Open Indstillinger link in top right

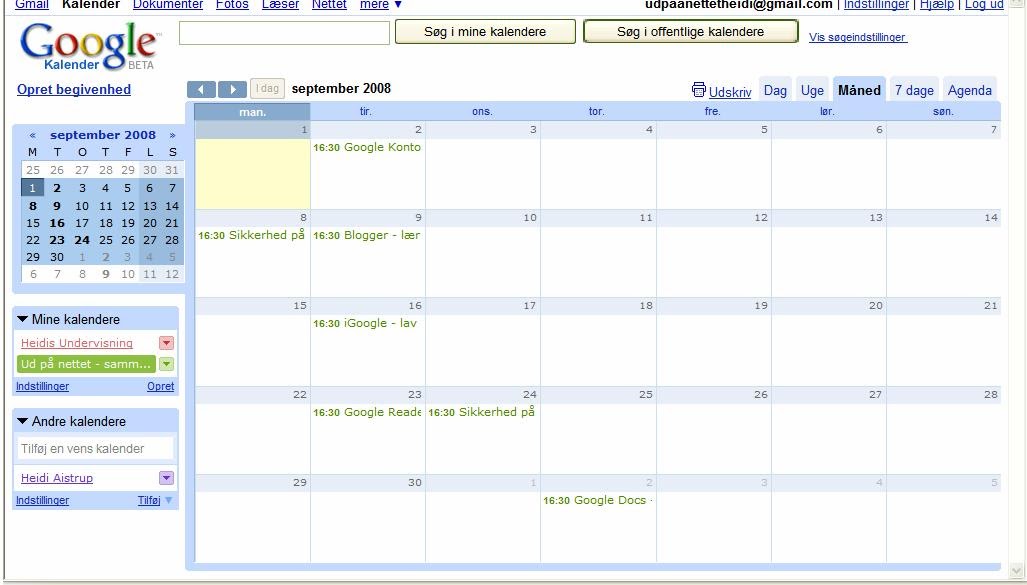pos(876,5)
